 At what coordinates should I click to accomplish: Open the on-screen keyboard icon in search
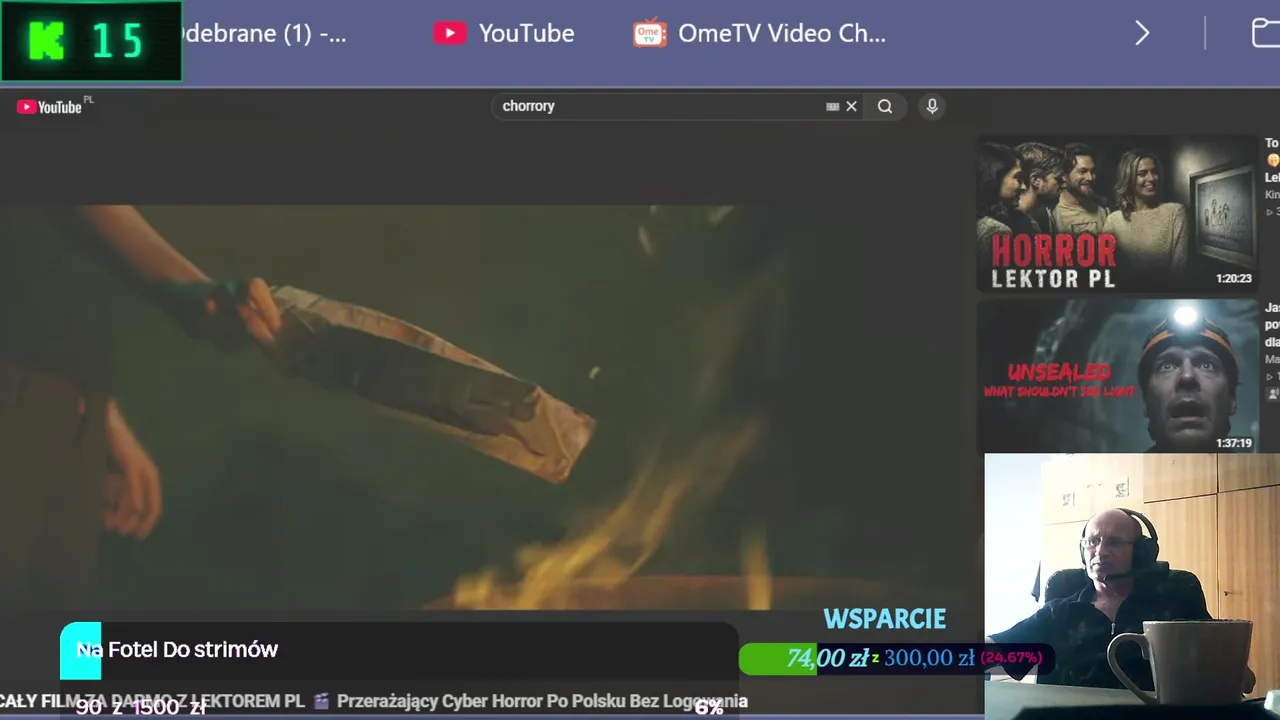(x=832, y=106)
